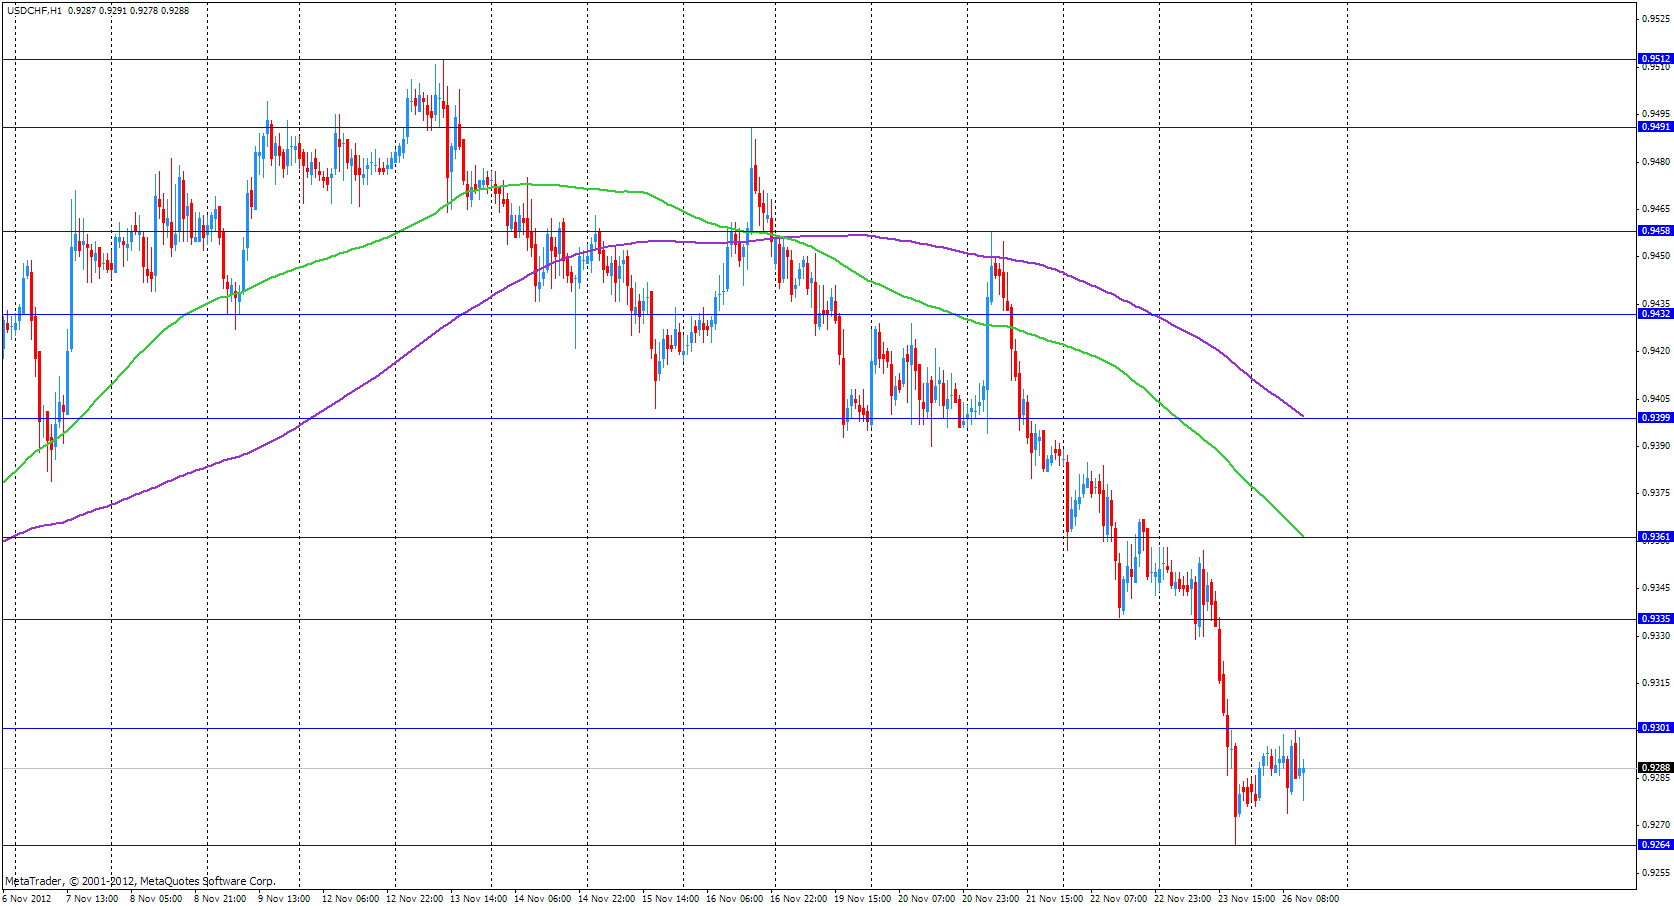Select the 0.9491 price level tag
The width and height of the screenshot is (1674, 906).
click(x=1656, y=127)
